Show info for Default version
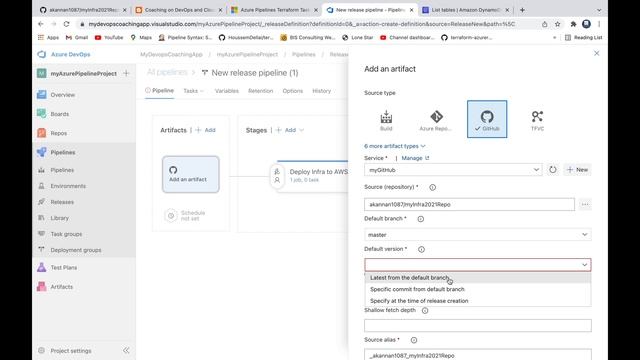Screen dimensions: 640x360 click(x=421, y=249)
